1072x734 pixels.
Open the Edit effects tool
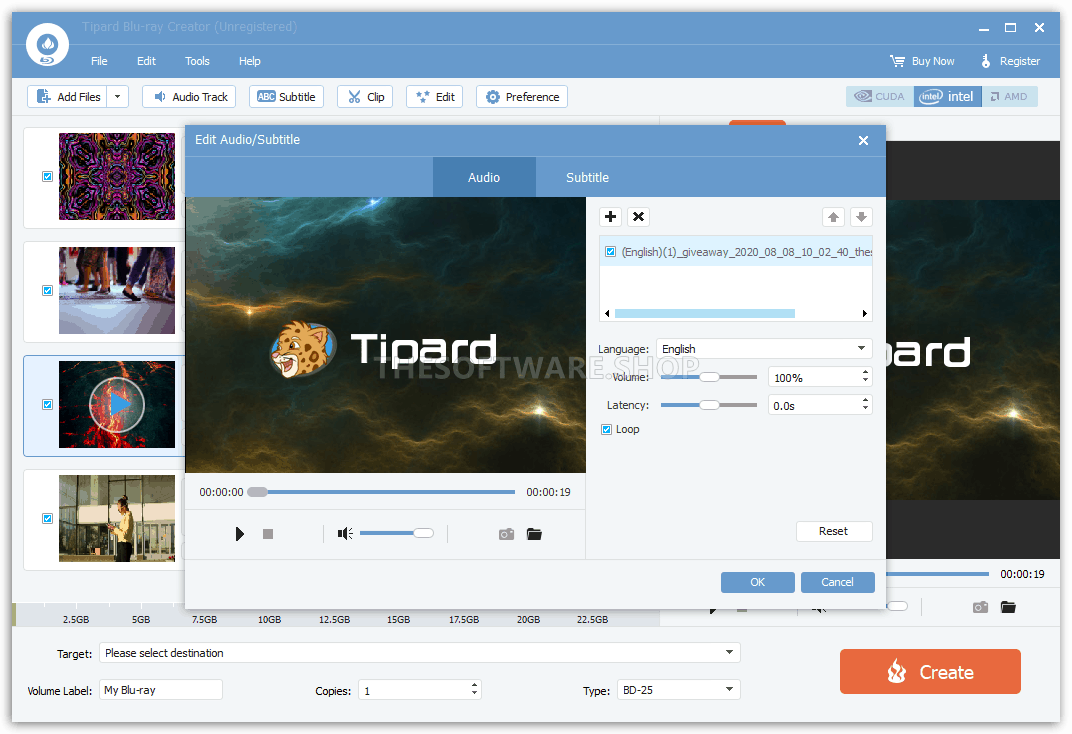coord(435,96)
